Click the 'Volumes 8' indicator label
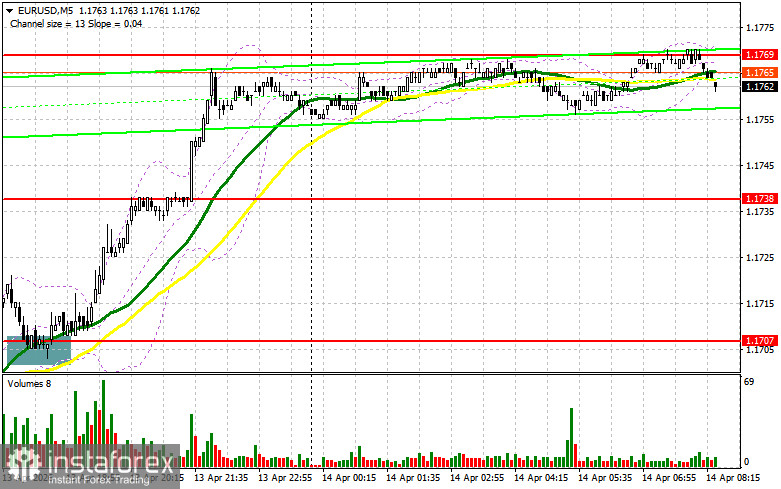The image size is (781, 489). point(28,383)
